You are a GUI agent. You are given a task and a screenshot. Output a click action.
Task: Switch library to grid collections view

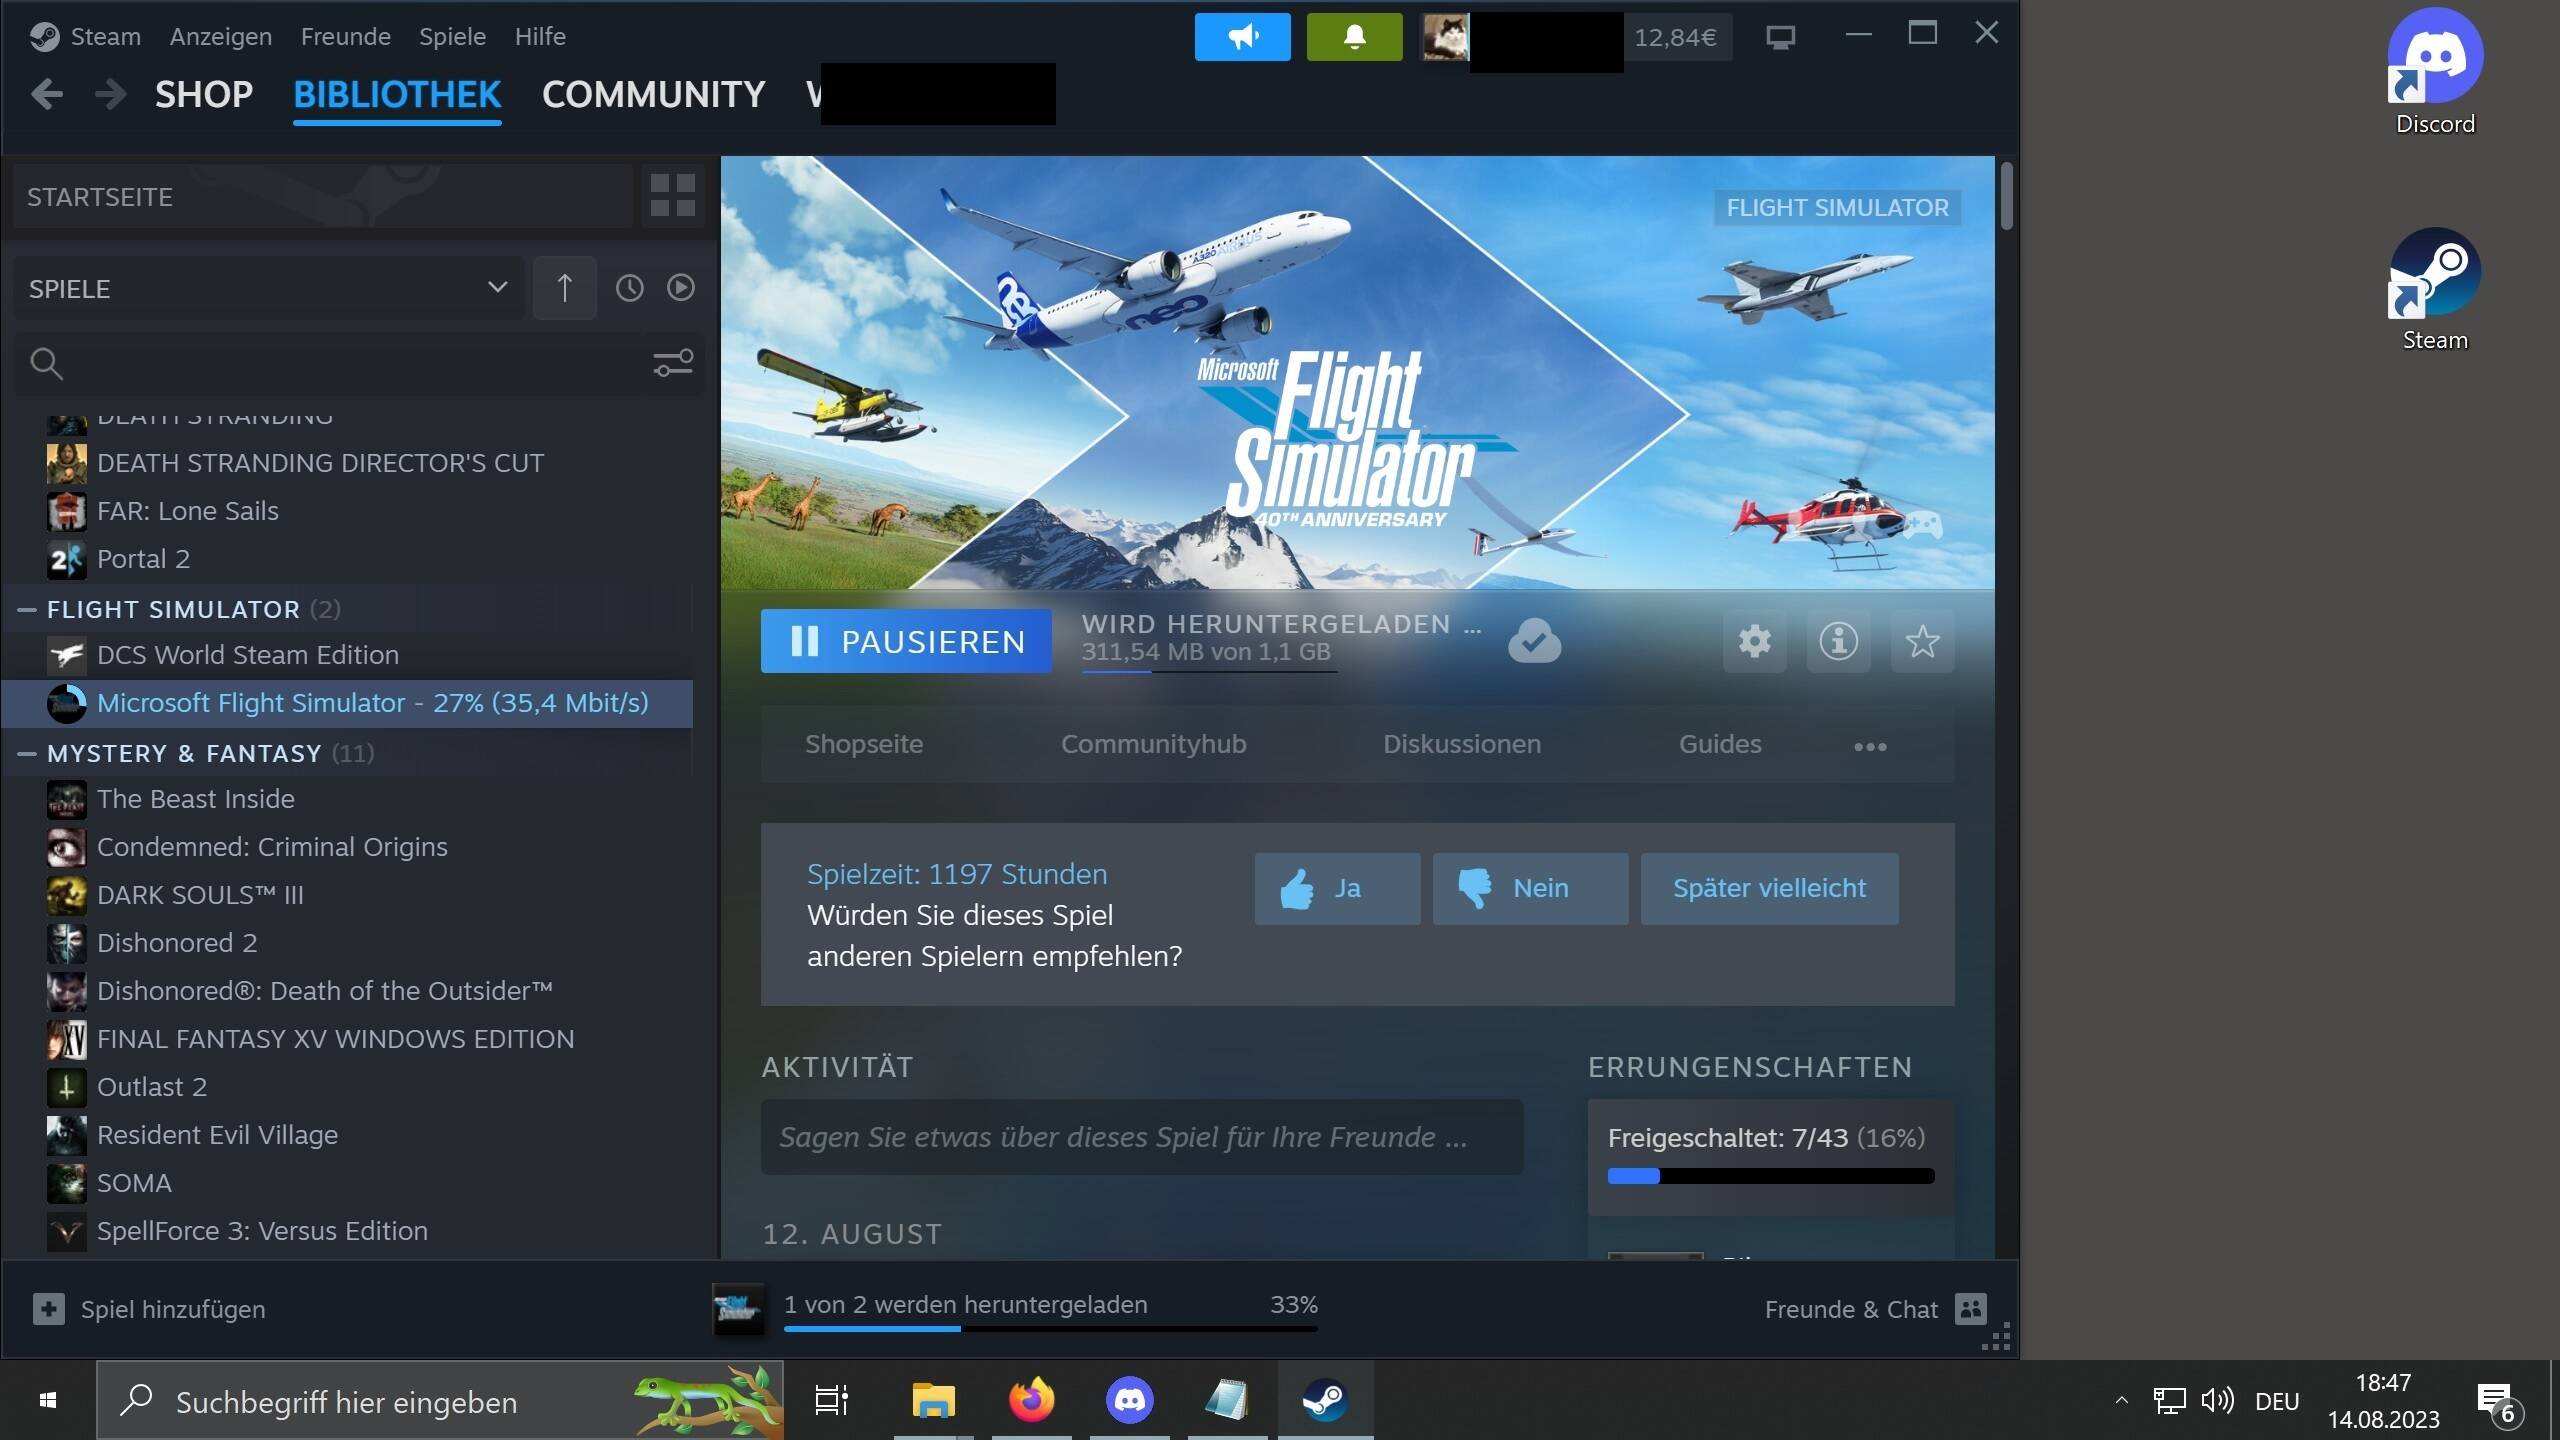[672, 196]
